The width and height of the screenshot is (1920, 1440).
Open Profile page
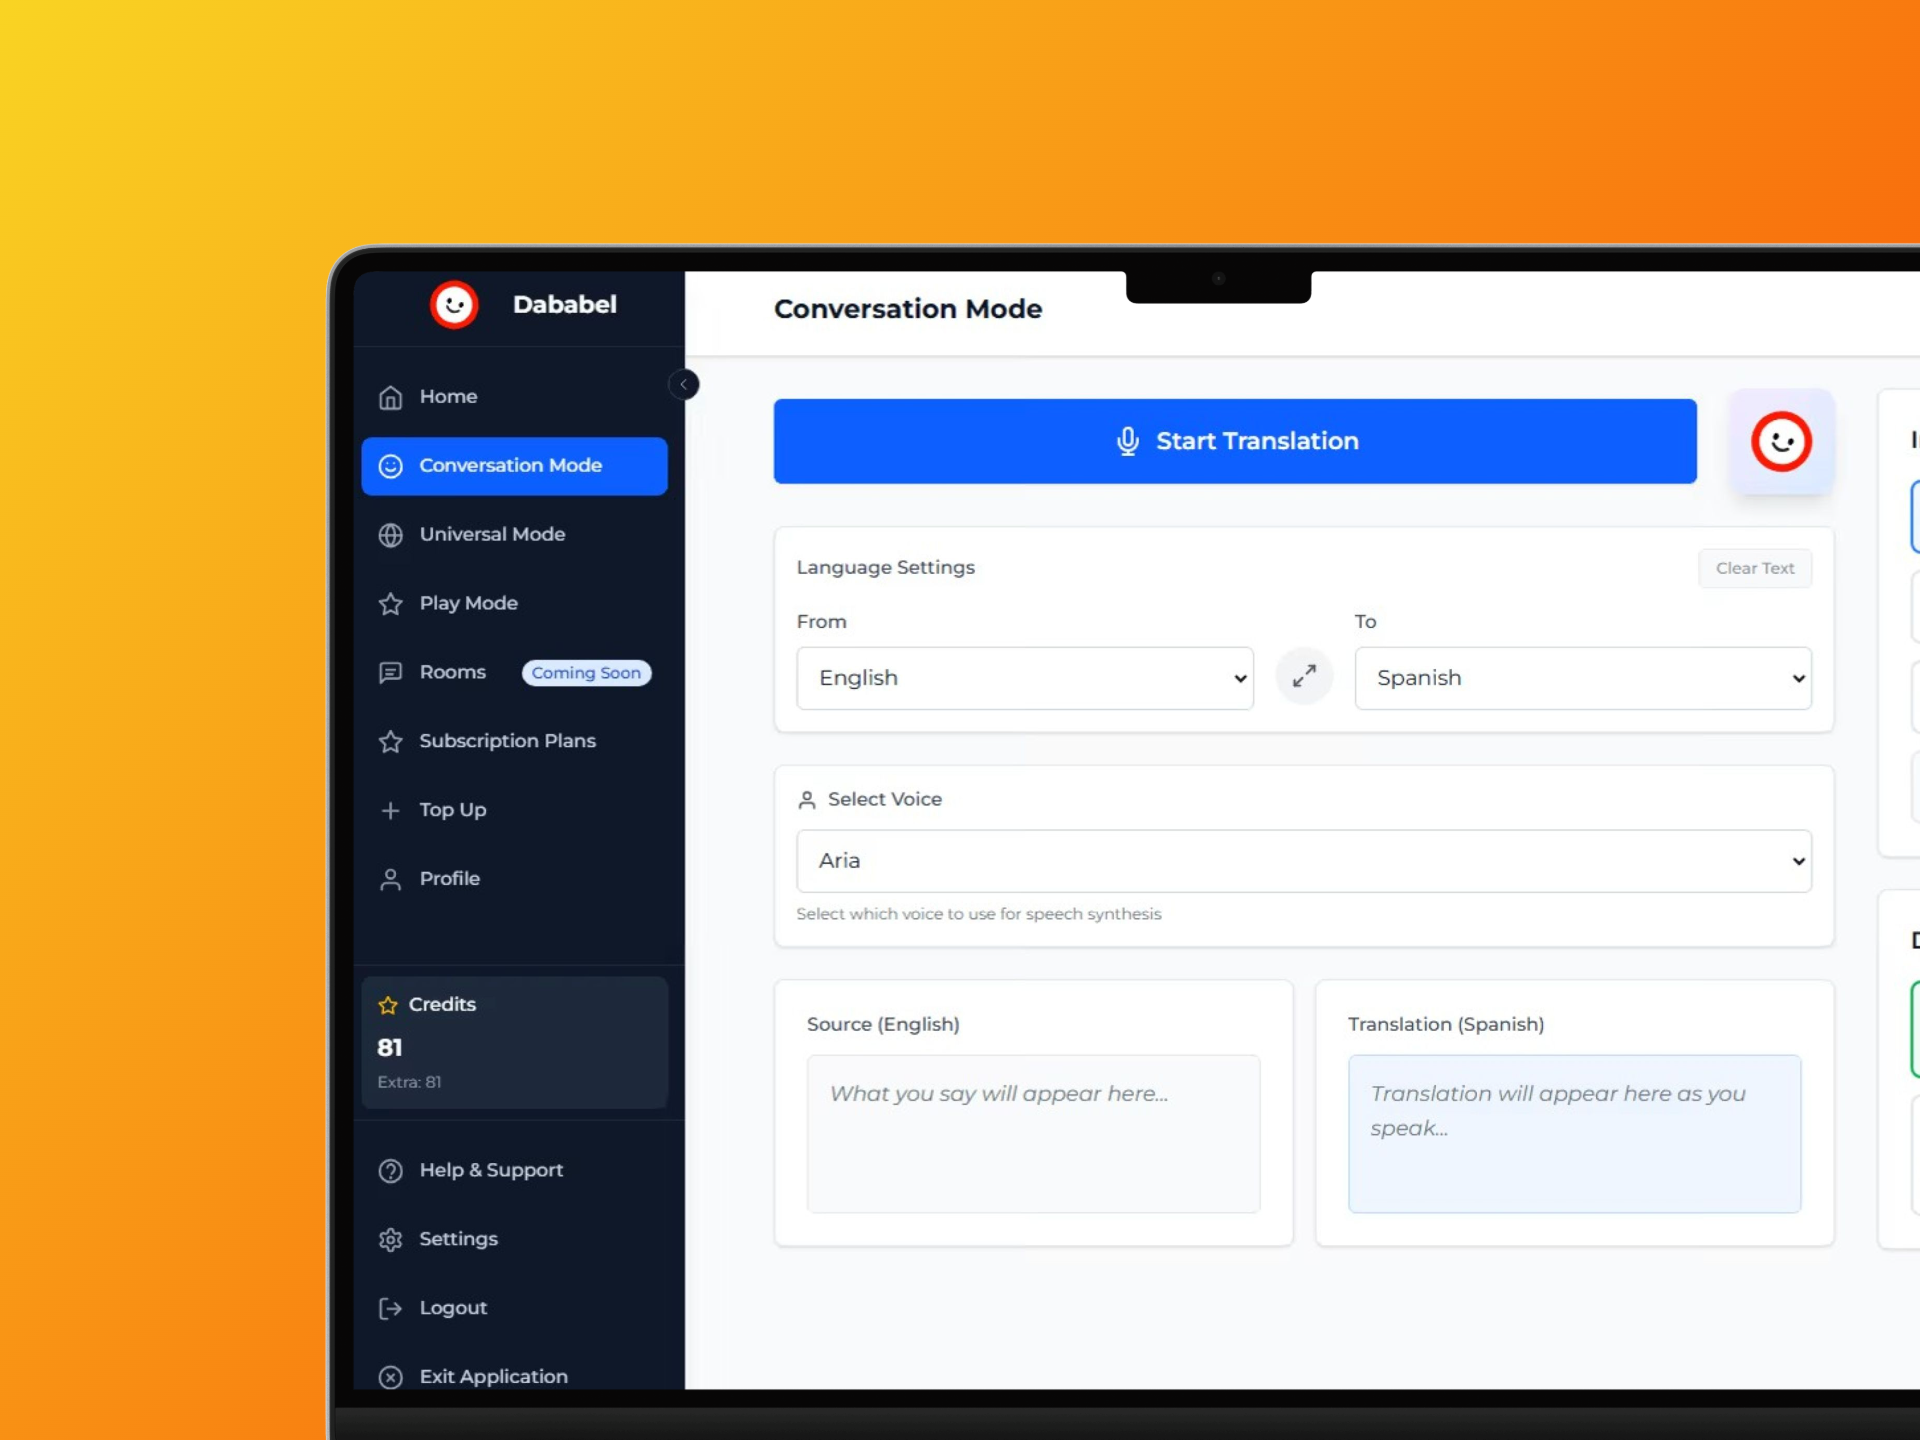click(x=514, y=879)
